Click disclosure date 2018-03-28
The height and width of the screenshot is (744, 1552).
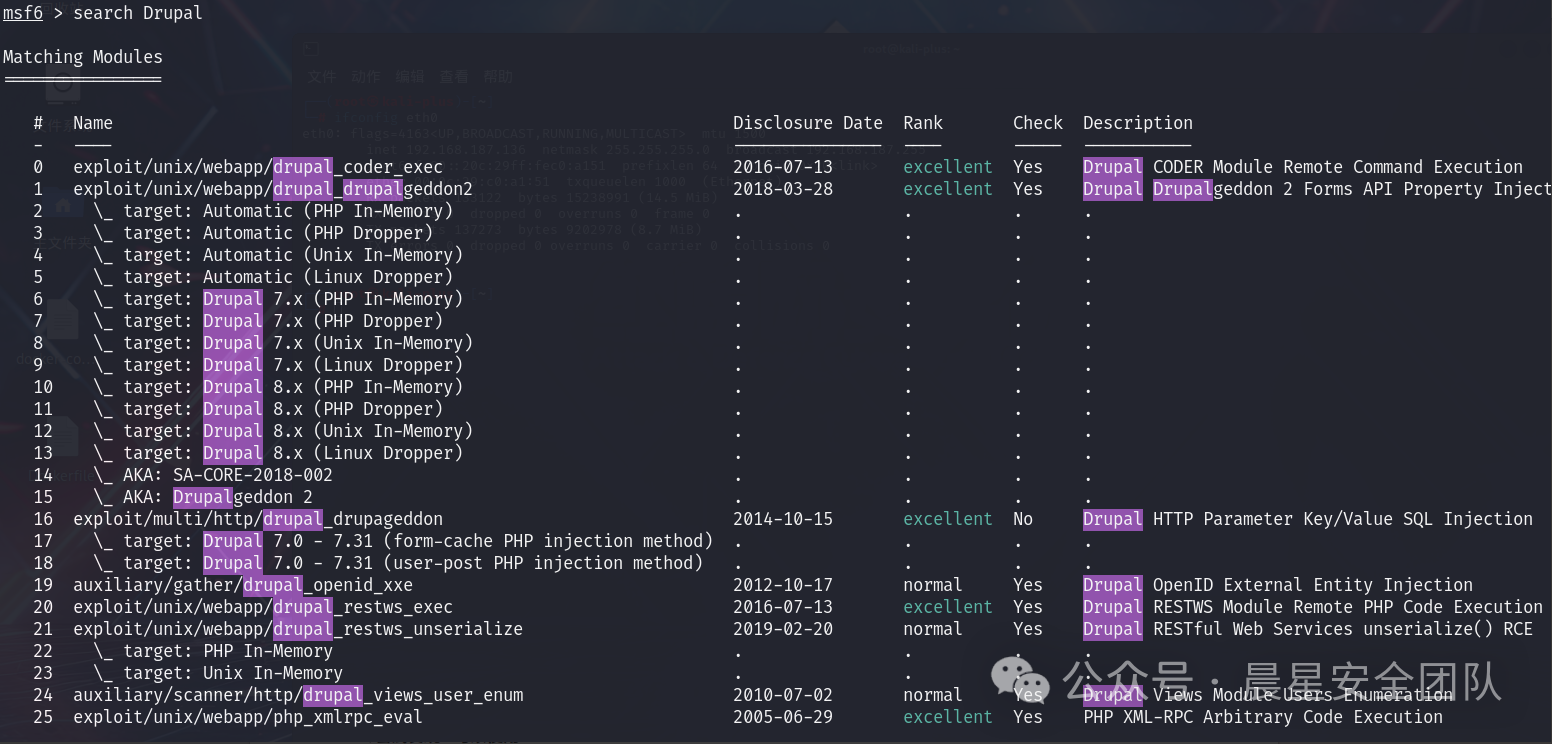pos(783,189)
